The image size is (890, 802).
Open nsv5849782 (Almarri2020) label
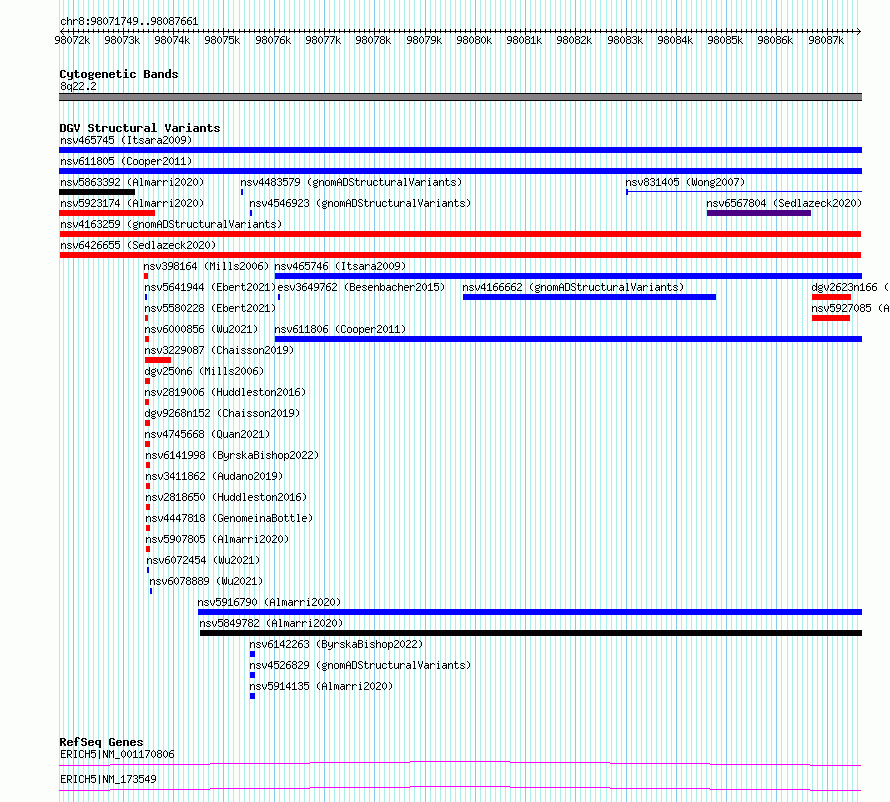pyautogui.click(x=271, y=623)
